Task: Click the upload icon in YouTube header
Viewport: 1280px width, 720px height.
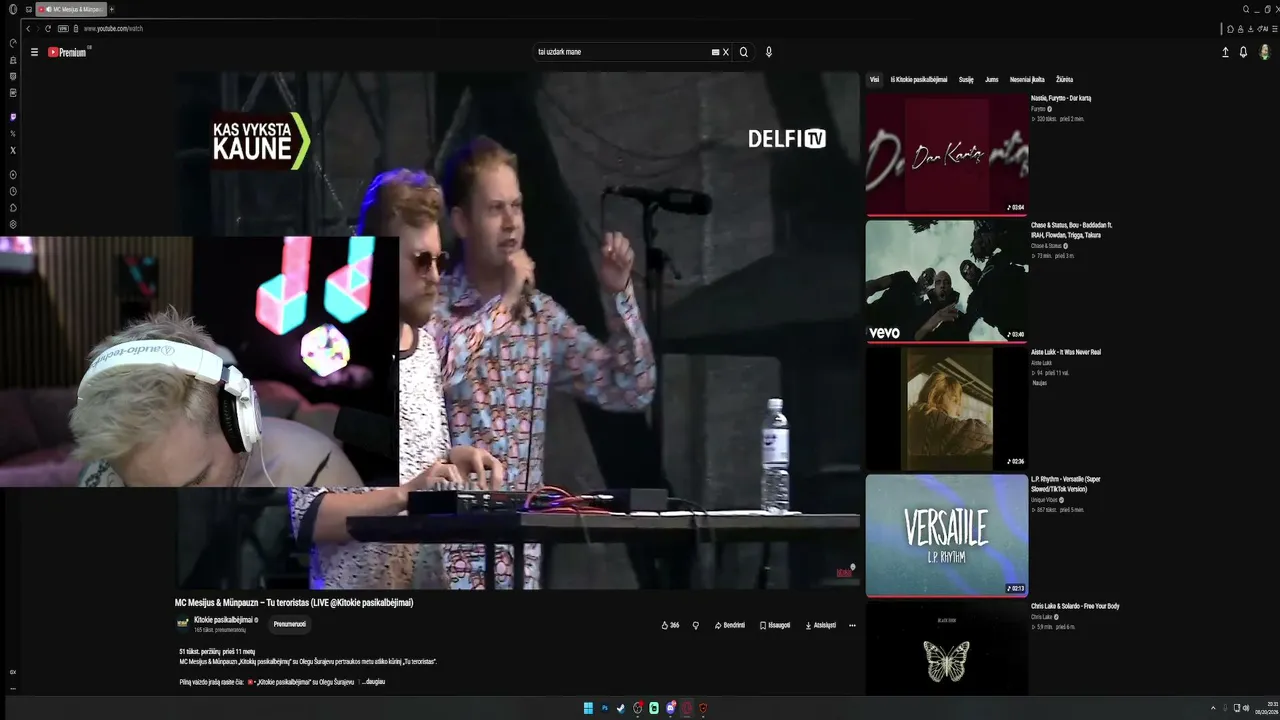Action: point(1225,52)
